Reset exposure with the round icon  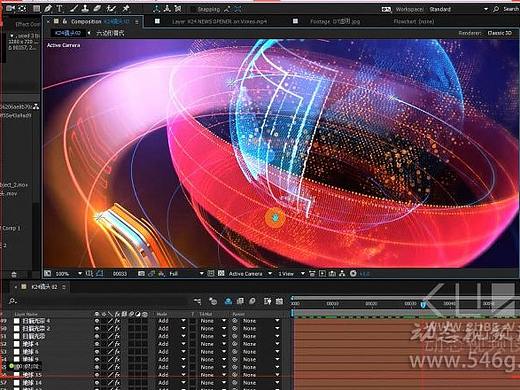pos(353,274)
